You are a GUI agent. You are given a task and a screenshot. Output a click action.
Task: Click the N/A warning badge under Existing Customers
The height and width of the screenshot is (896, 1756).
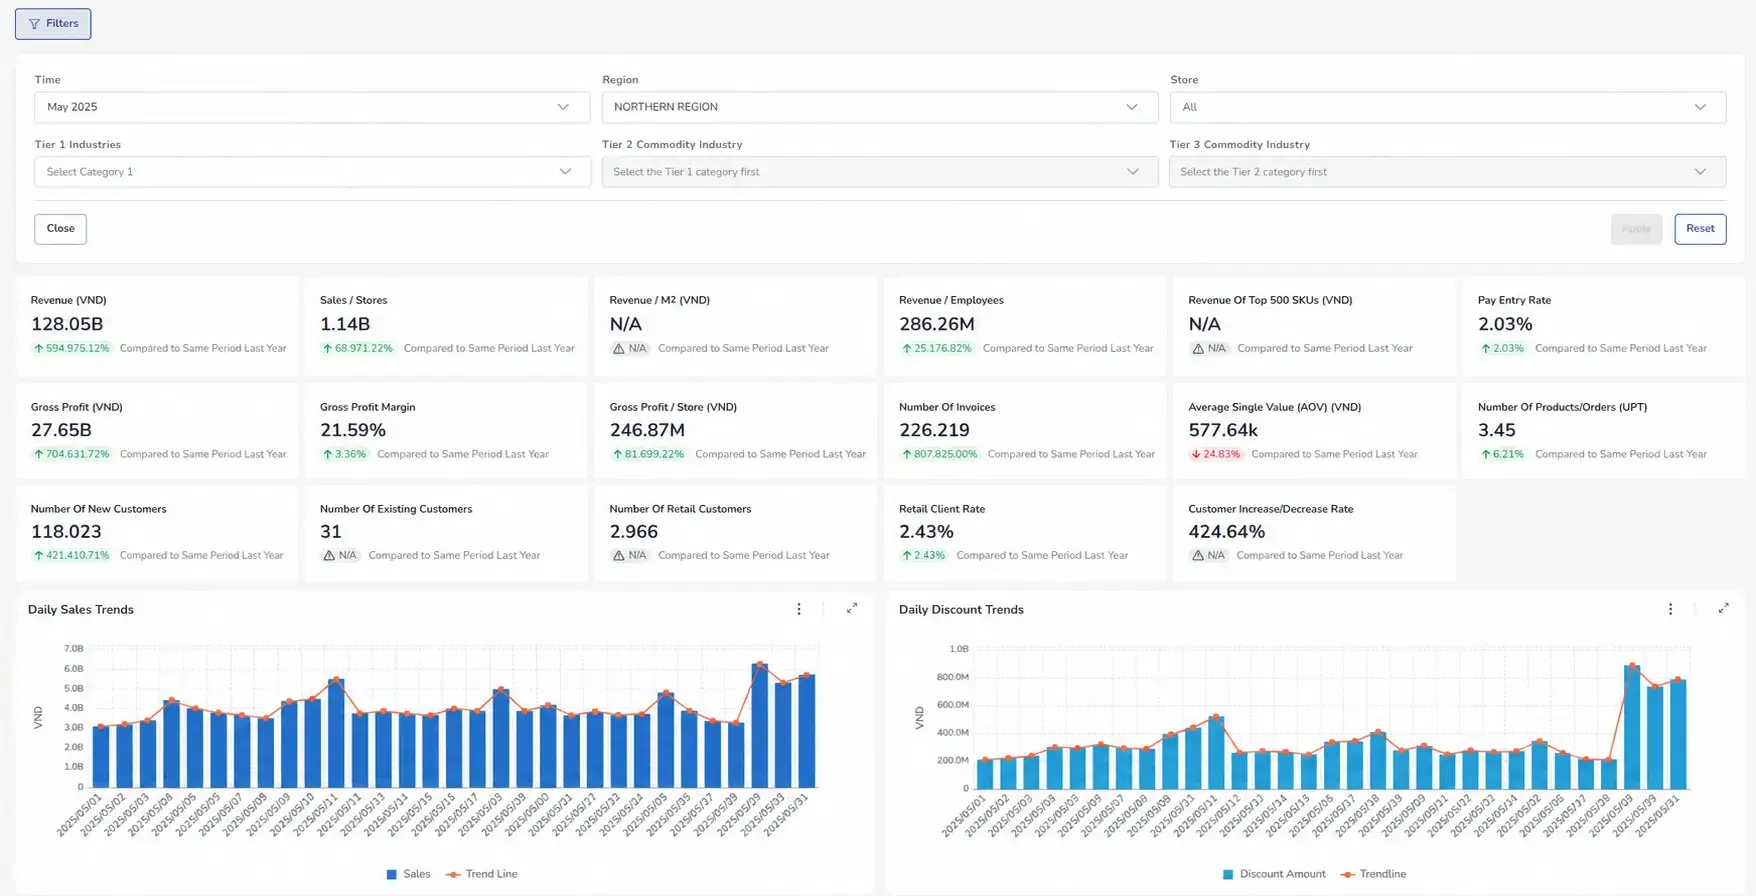[x=340, y=556]
